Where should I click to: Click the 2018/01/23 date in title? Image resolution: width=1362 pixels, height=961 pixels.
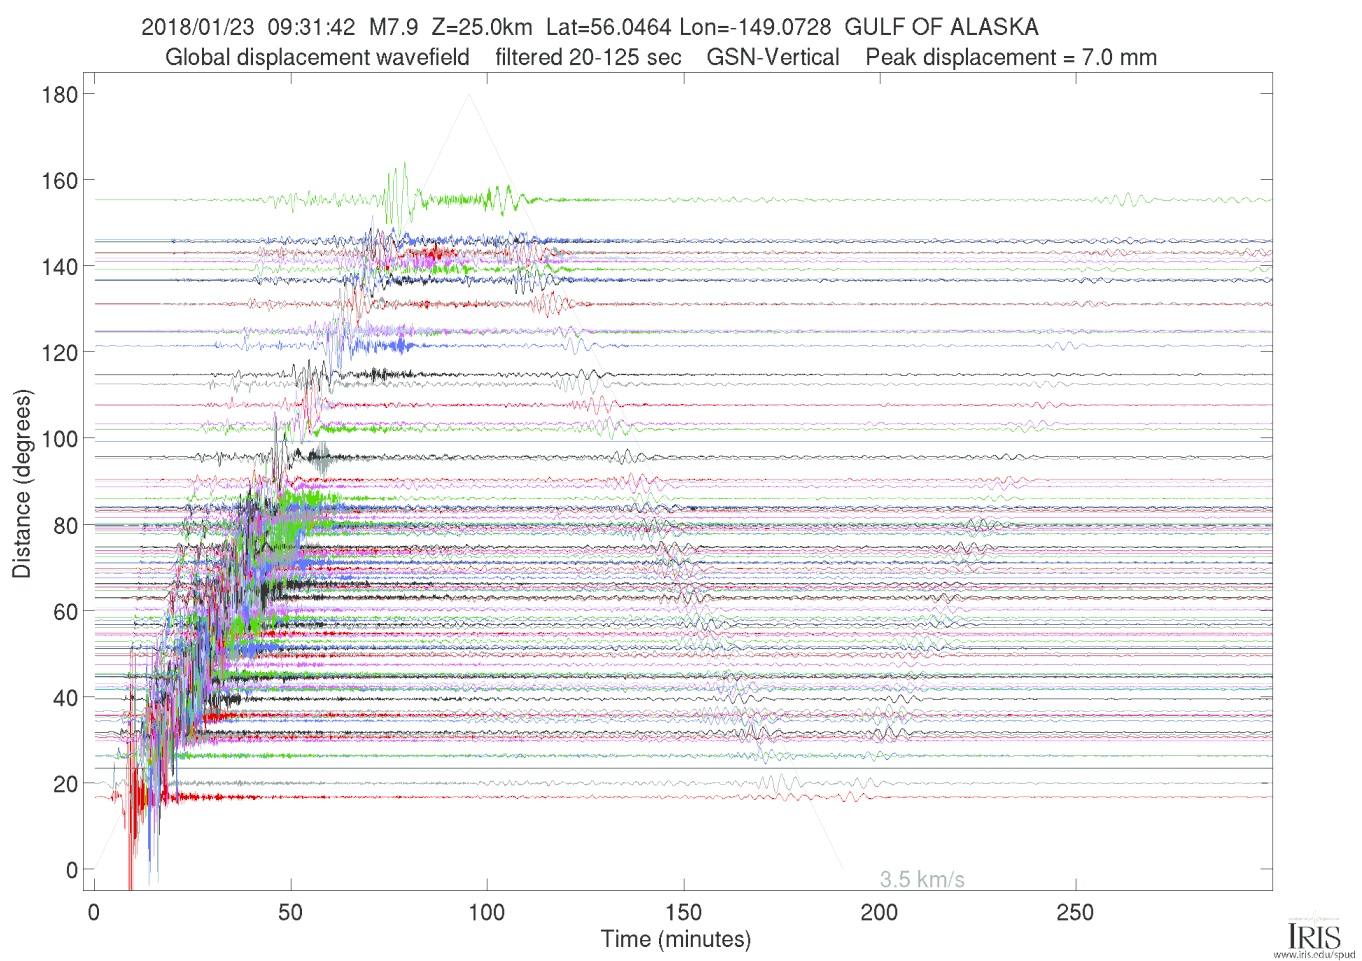[x=198, y=27]
